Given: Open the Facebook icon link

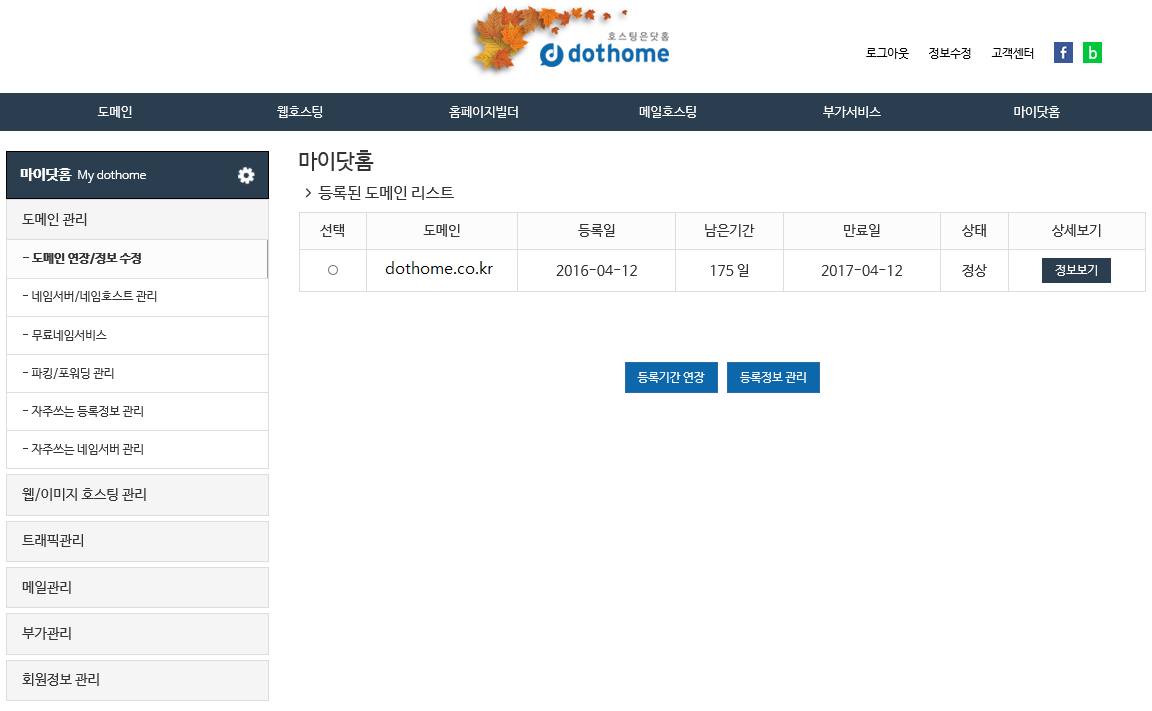Looking at the screenshot, I should pos(1063,52).
